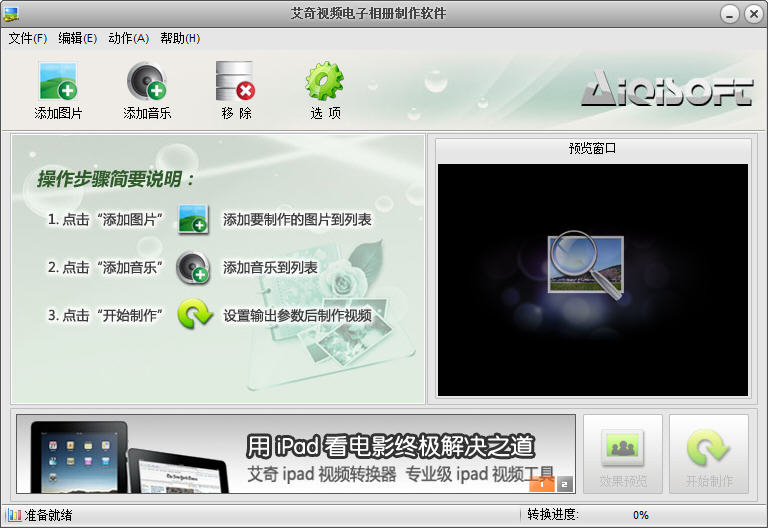
Task: Click the speaker icon in step 2 instructions
Action: (x=193, y=267)
